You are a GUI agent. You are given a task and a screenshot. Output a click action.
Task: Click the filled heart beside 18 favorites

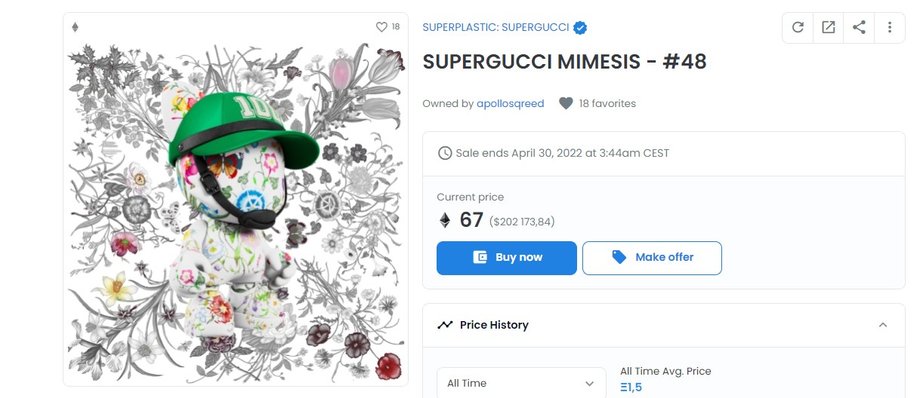(566, 103)
